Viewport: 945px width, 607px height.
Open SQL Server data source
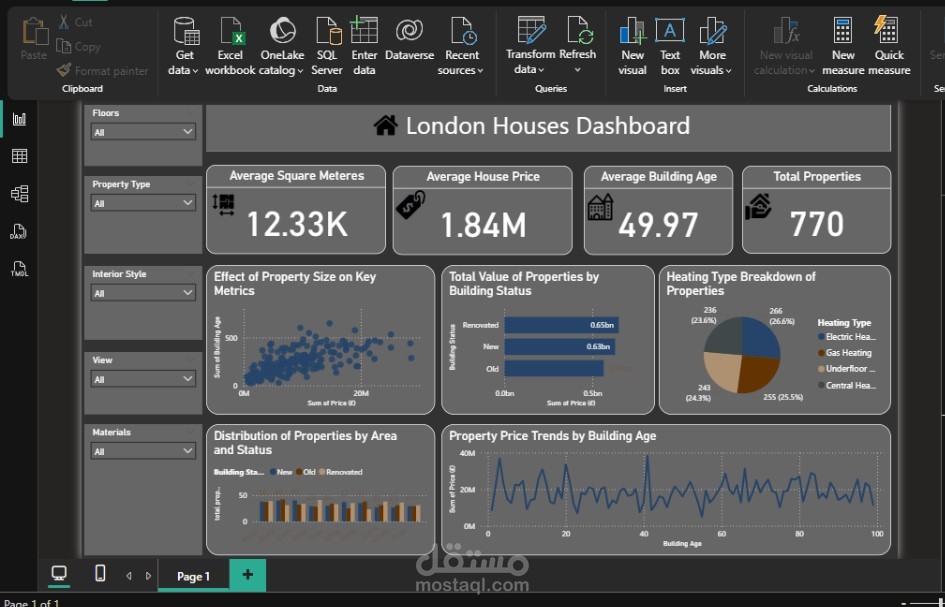(327, 32)
